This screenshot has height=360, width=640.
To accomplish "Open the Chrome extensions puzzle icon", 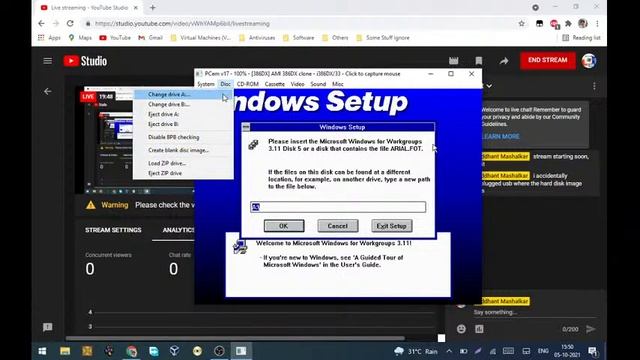I will pos(568,24).
